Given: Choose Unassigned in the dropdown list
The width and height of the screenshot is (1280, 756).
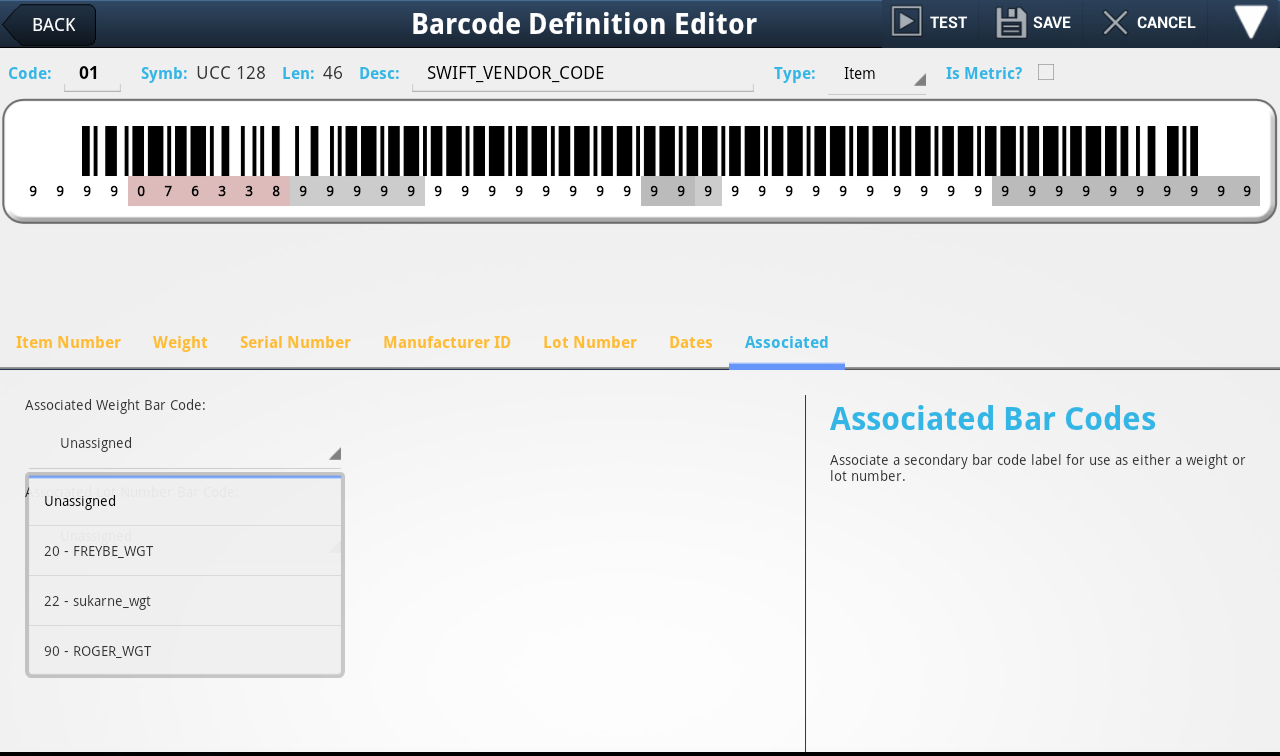Looking at the screenshot, I should [185, 501].
